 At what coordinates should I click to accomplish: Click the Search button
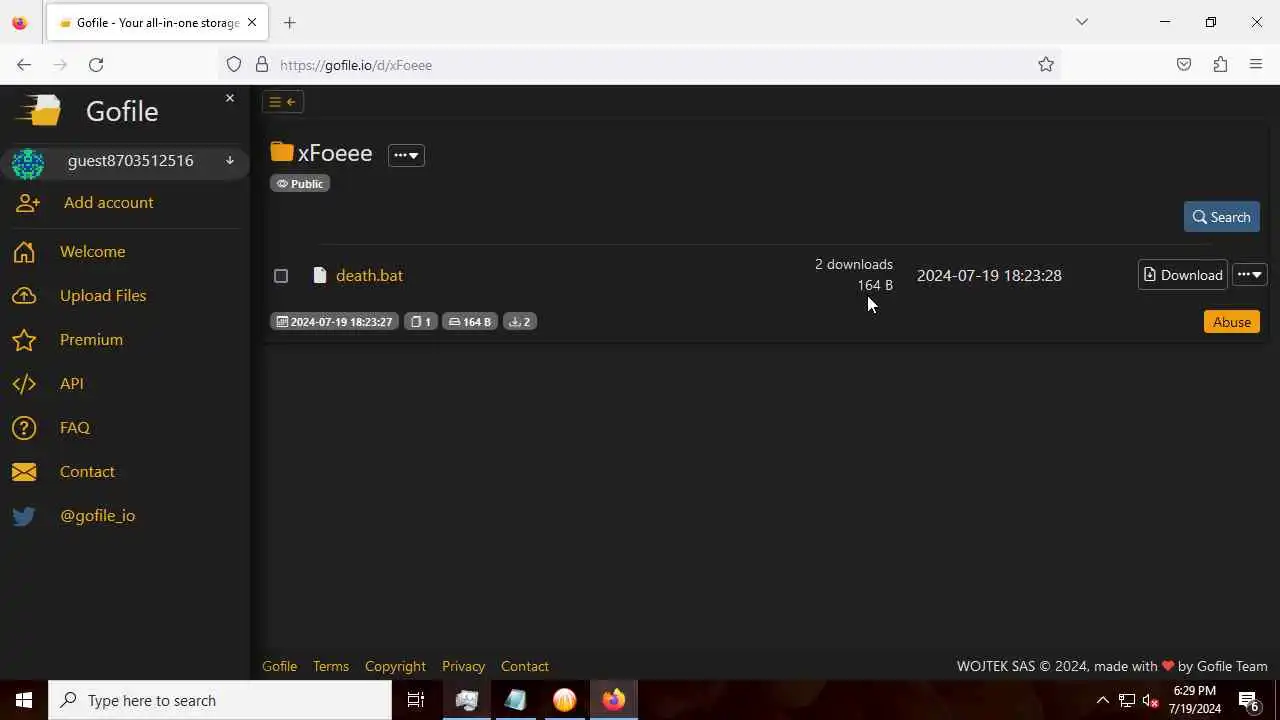[1222, 217]
